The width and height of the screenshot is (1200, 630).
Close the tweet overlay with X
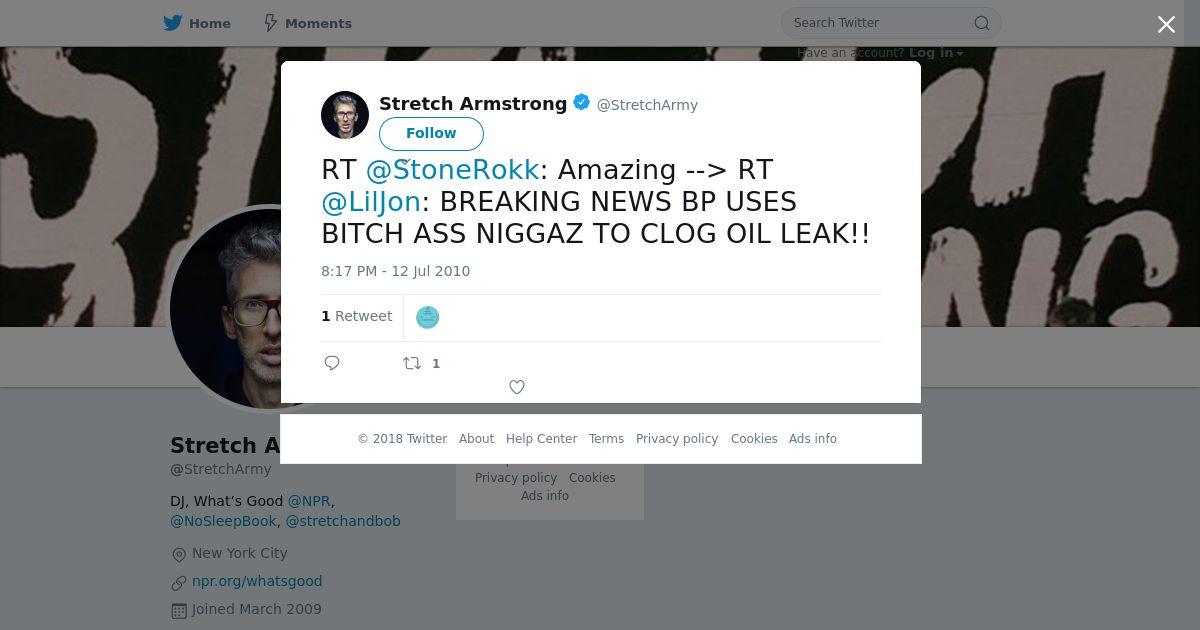tap(1166, 24)
